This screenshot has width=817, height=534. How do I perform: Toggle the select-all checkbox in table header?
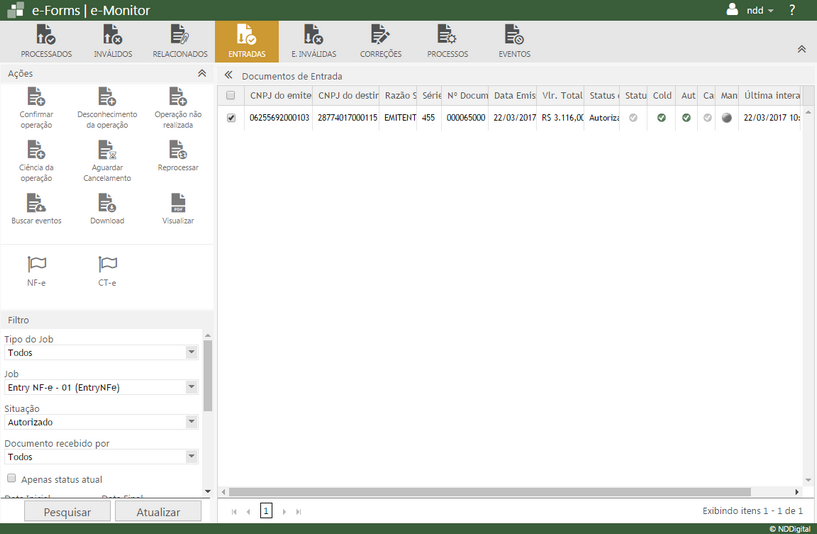(x=231, y=95)
